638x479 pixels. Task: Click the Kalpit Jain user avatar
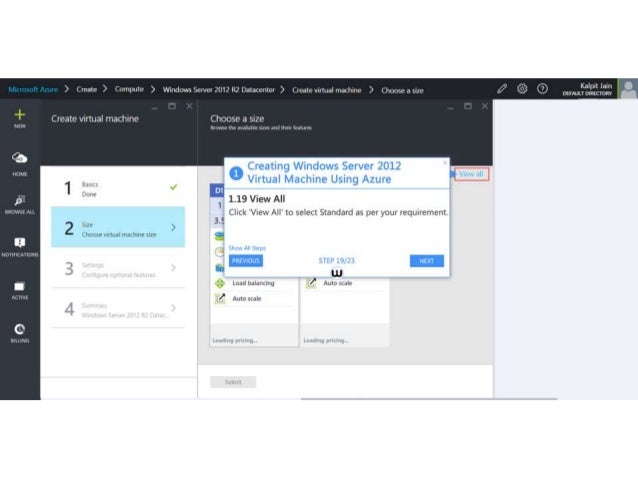pos(629,88)
